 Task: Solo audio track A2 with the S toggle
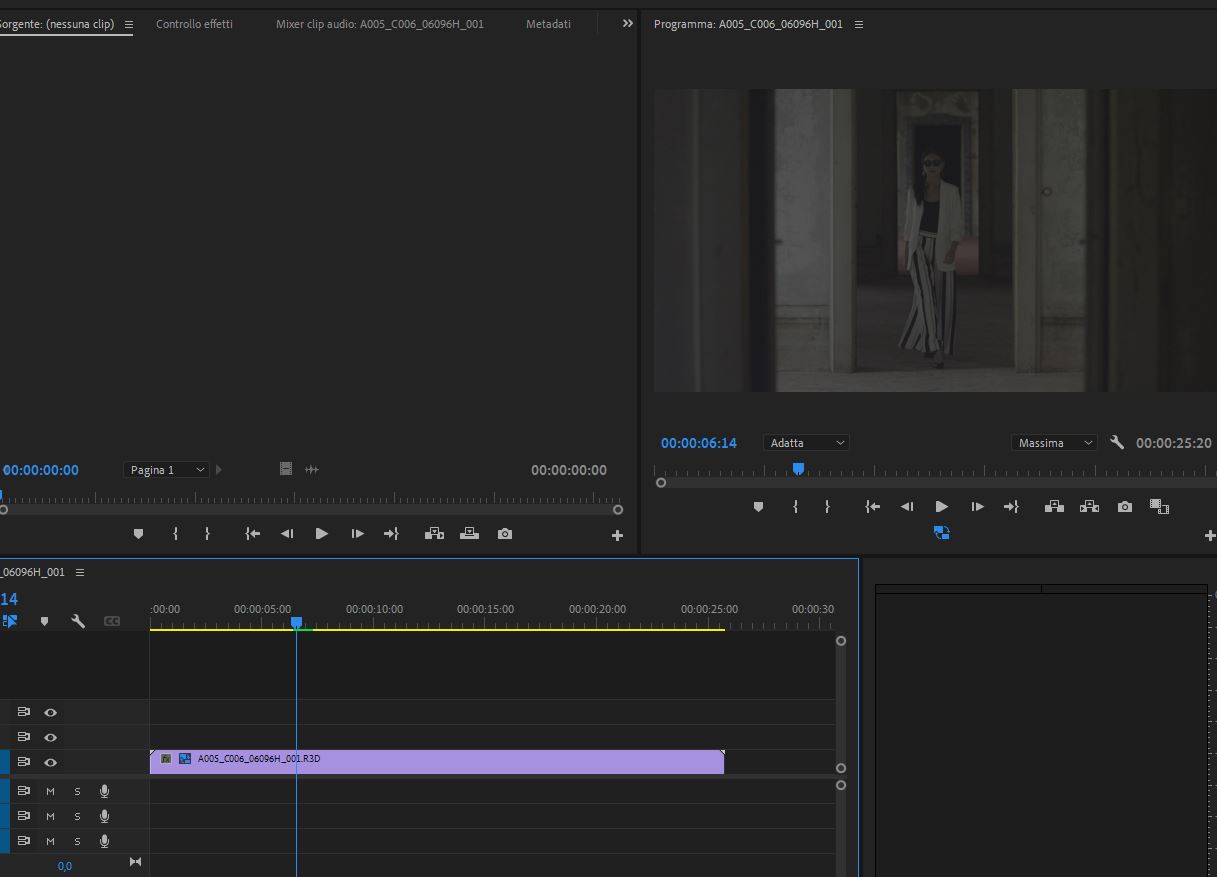click(x=76, y=815)
